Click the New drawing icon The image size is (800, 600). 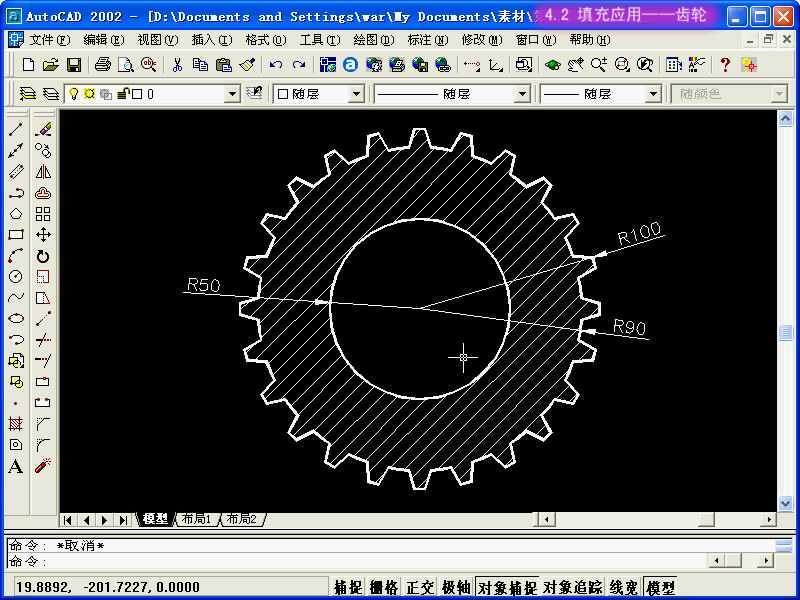(x=29, y=65)
